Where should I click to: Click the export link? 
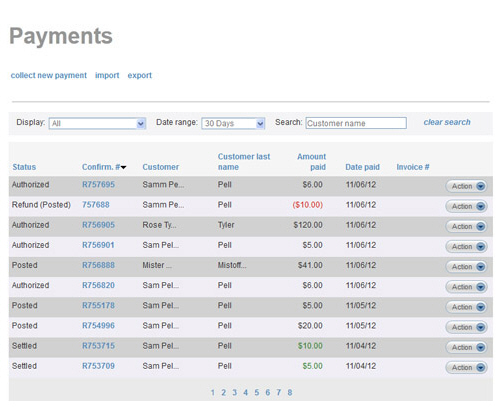[140, 76]
